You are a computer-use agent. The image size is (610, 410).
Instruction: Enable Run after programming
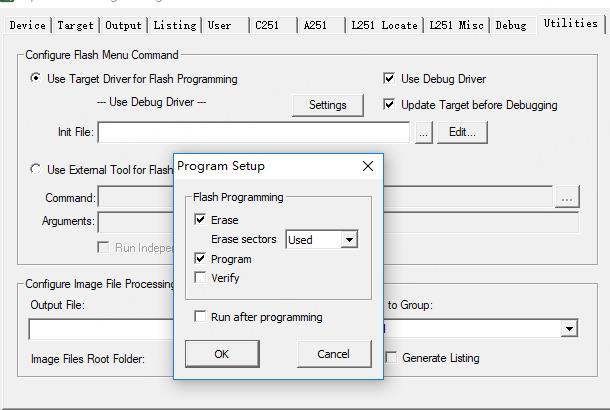tap(201, 317)
